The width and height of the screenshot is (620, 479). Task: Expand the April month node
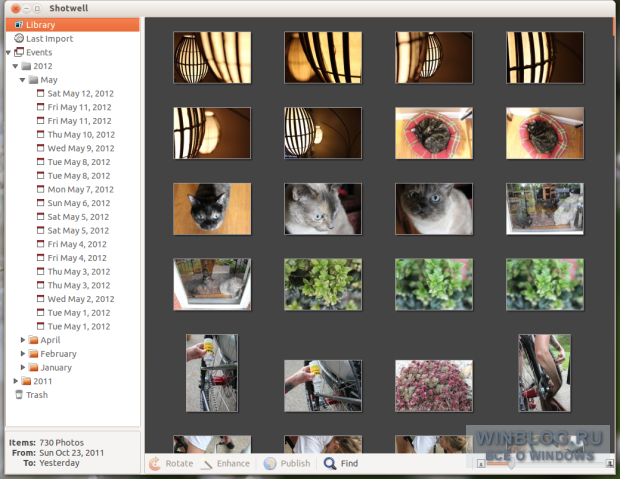click(x=23, y=340)
